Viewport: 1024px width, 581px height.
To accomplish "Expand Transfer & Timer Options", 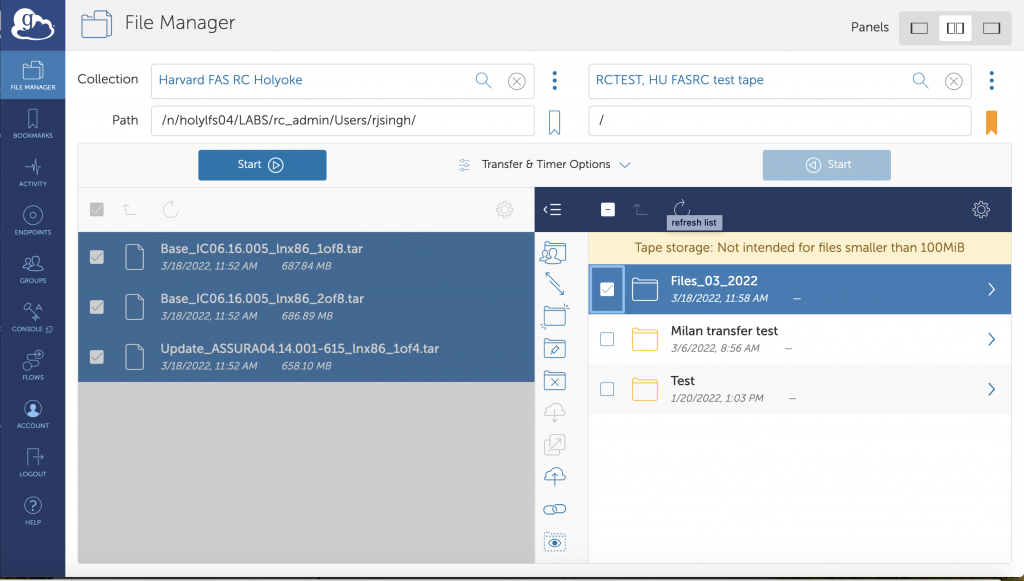I will click(x=545, y=165).
